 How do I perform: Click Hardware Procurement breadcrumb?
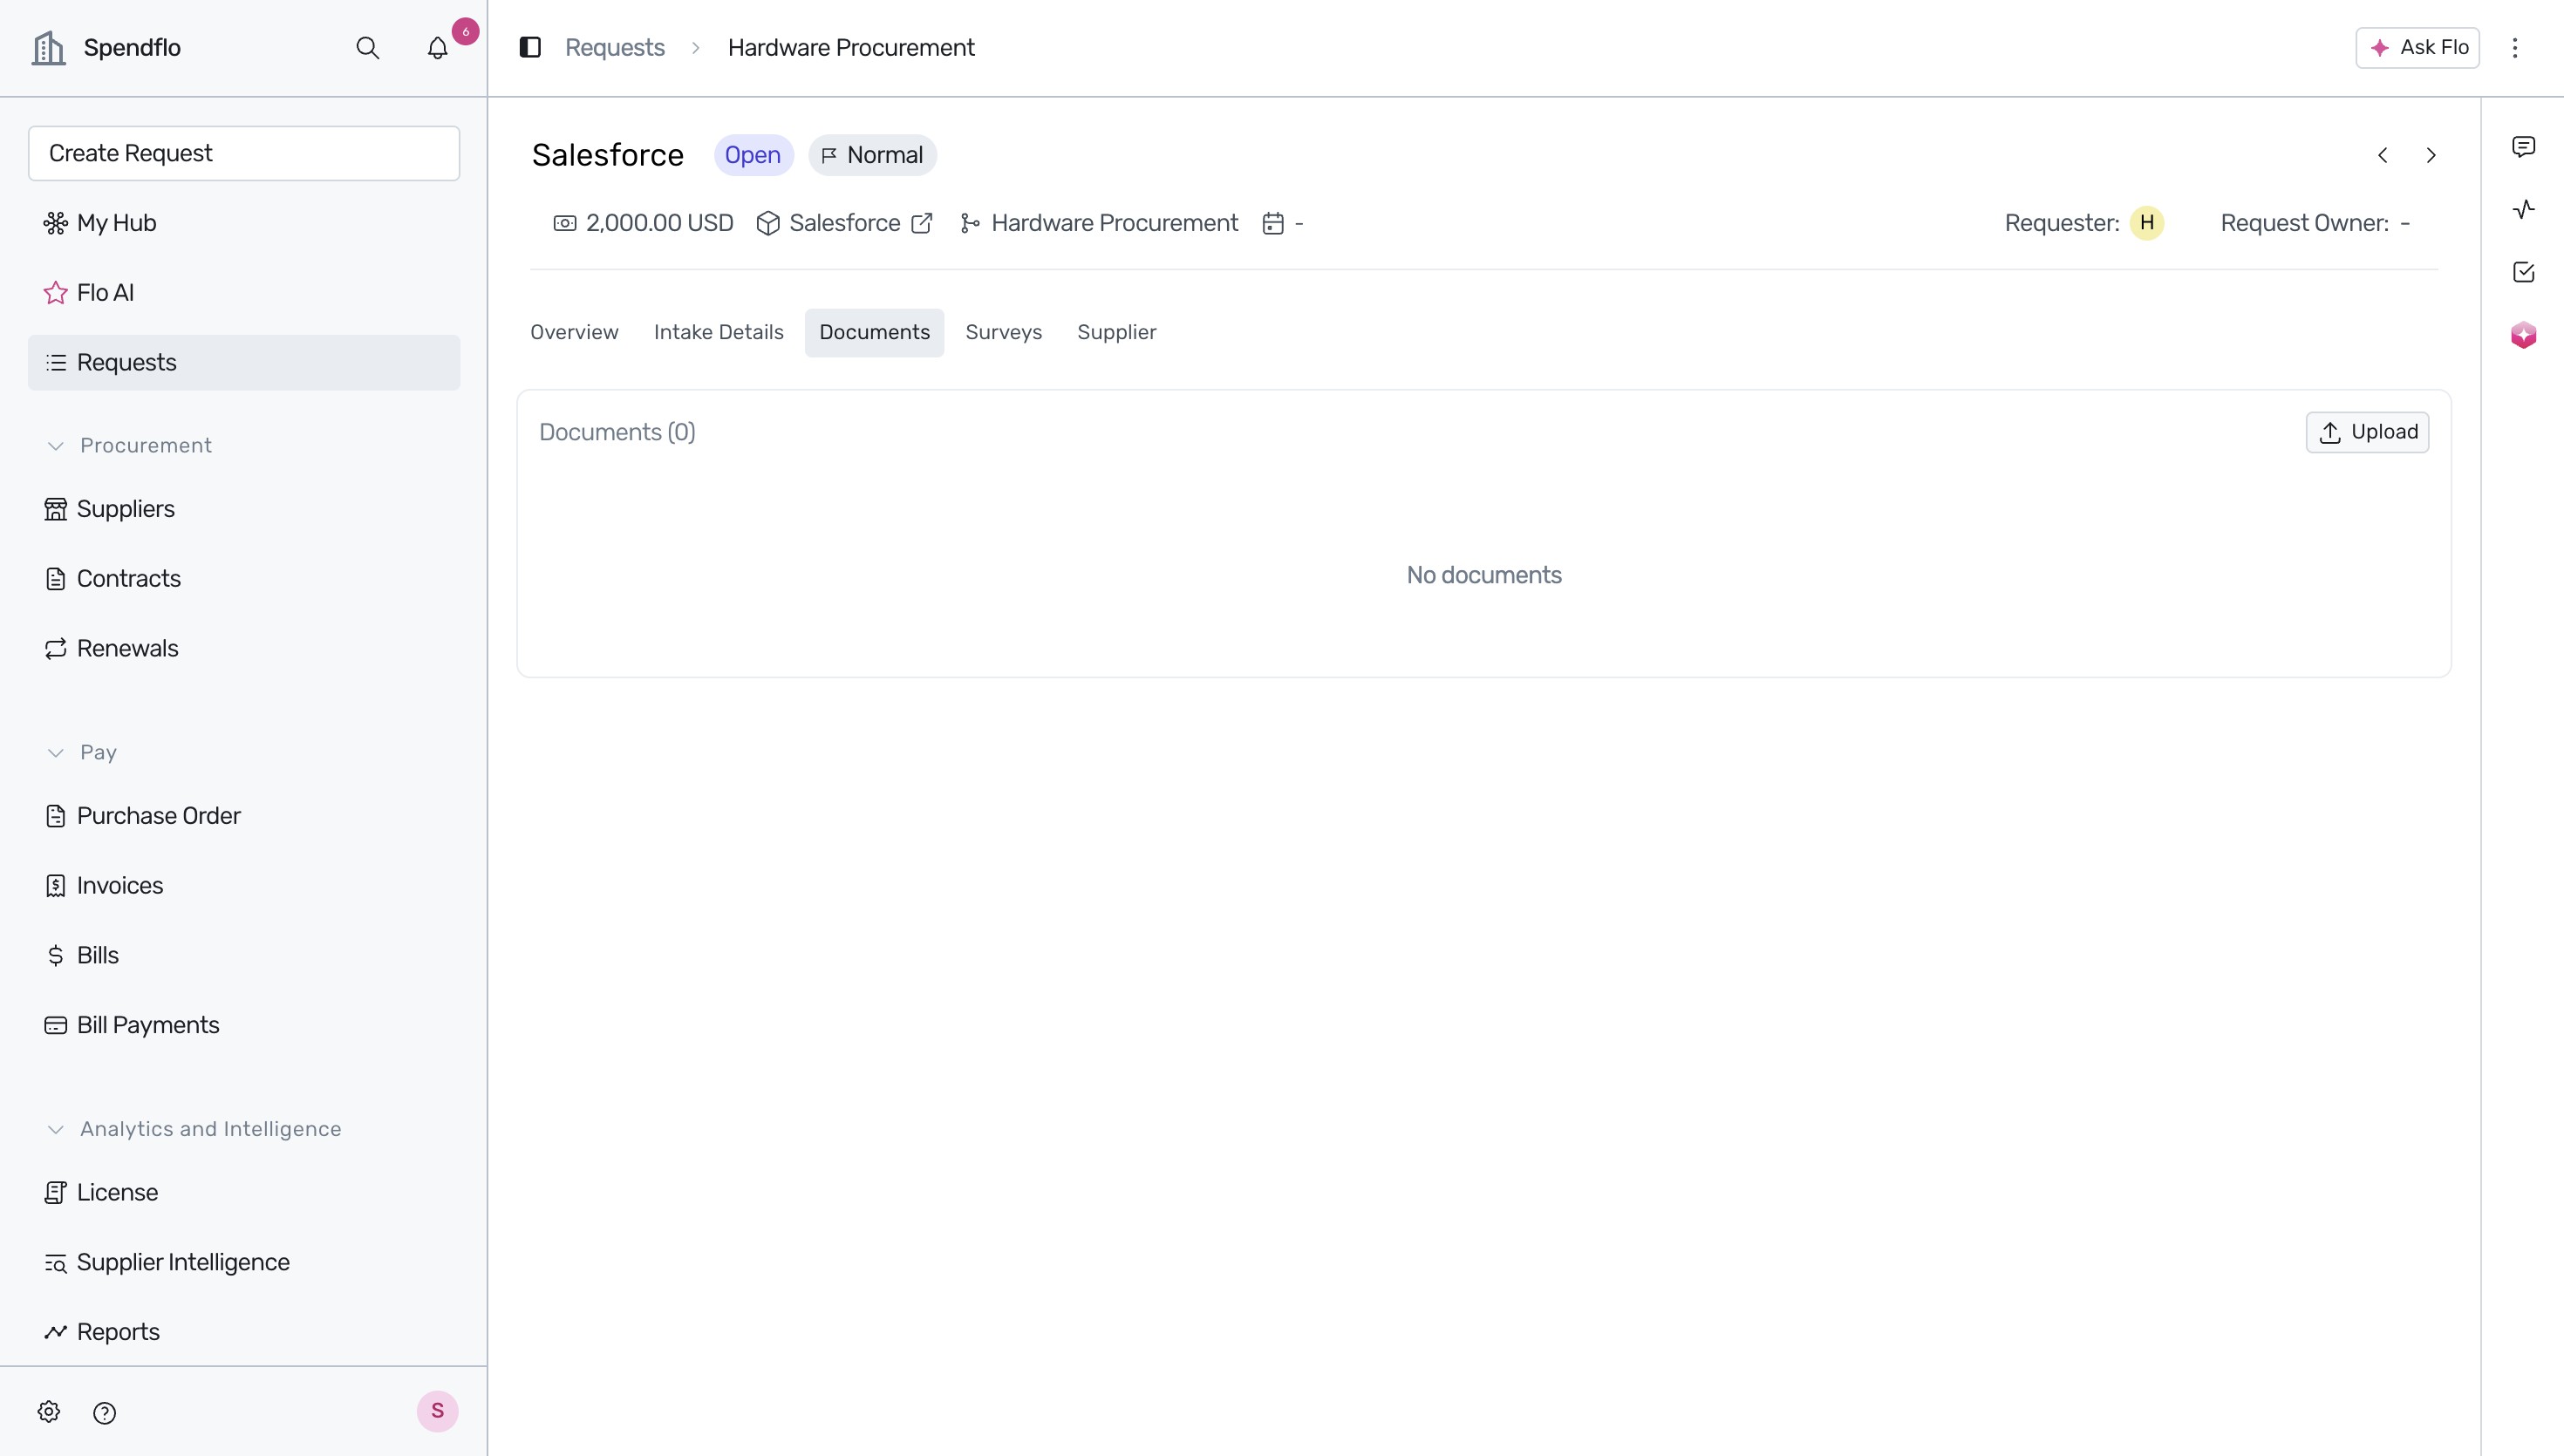(851, 47)
